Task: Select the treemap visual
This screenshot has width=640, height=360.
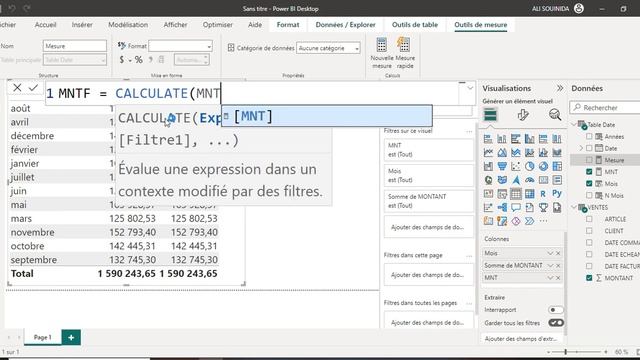Action: tap(557, 167)
